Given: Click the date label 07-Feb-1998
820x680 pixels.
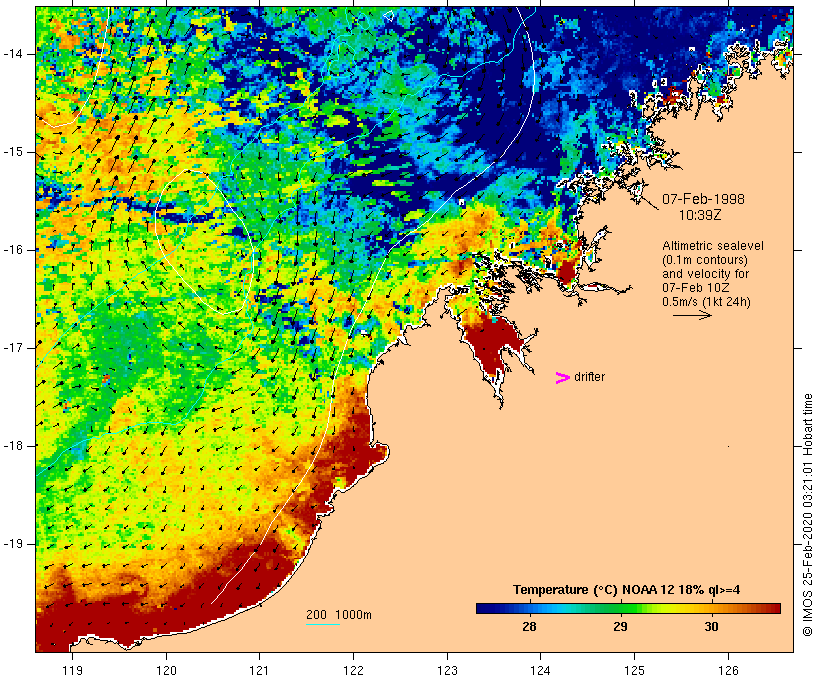Looking at the screenshot, I should pyautogui.click(x=703, y=199).
